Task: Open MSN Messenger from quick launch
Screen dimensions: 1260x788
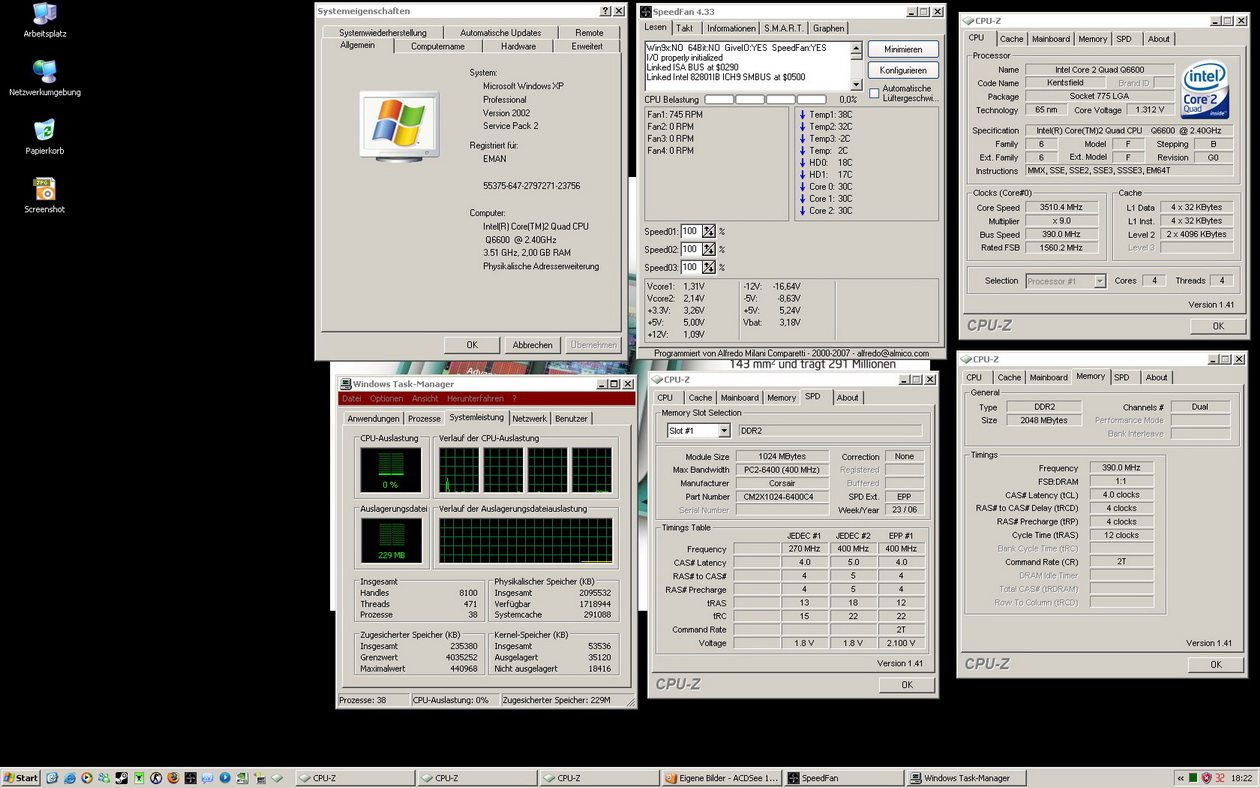Action: coord(104,778)
